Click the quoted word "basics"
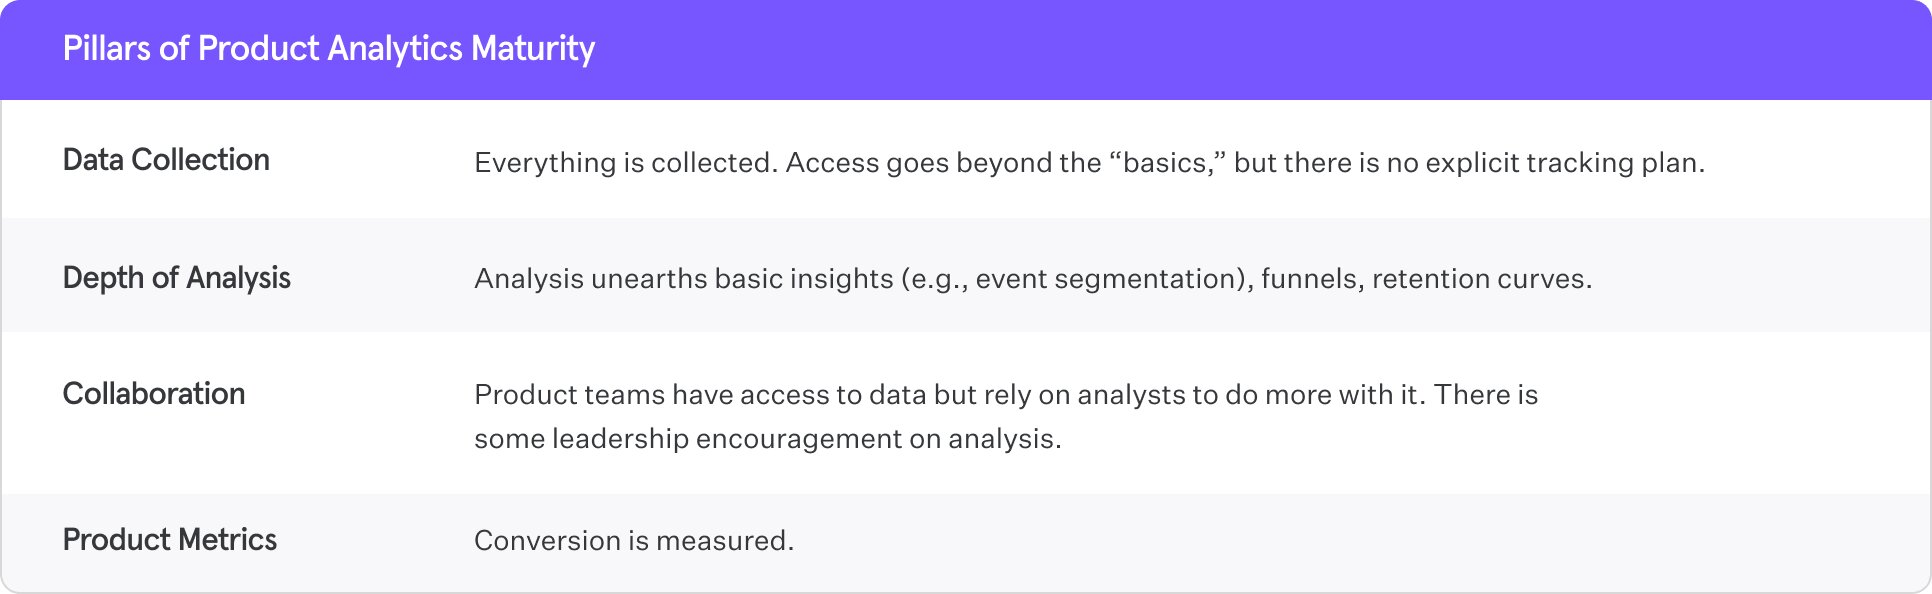Viewport: 1932px width, 594px height. 1165,163
